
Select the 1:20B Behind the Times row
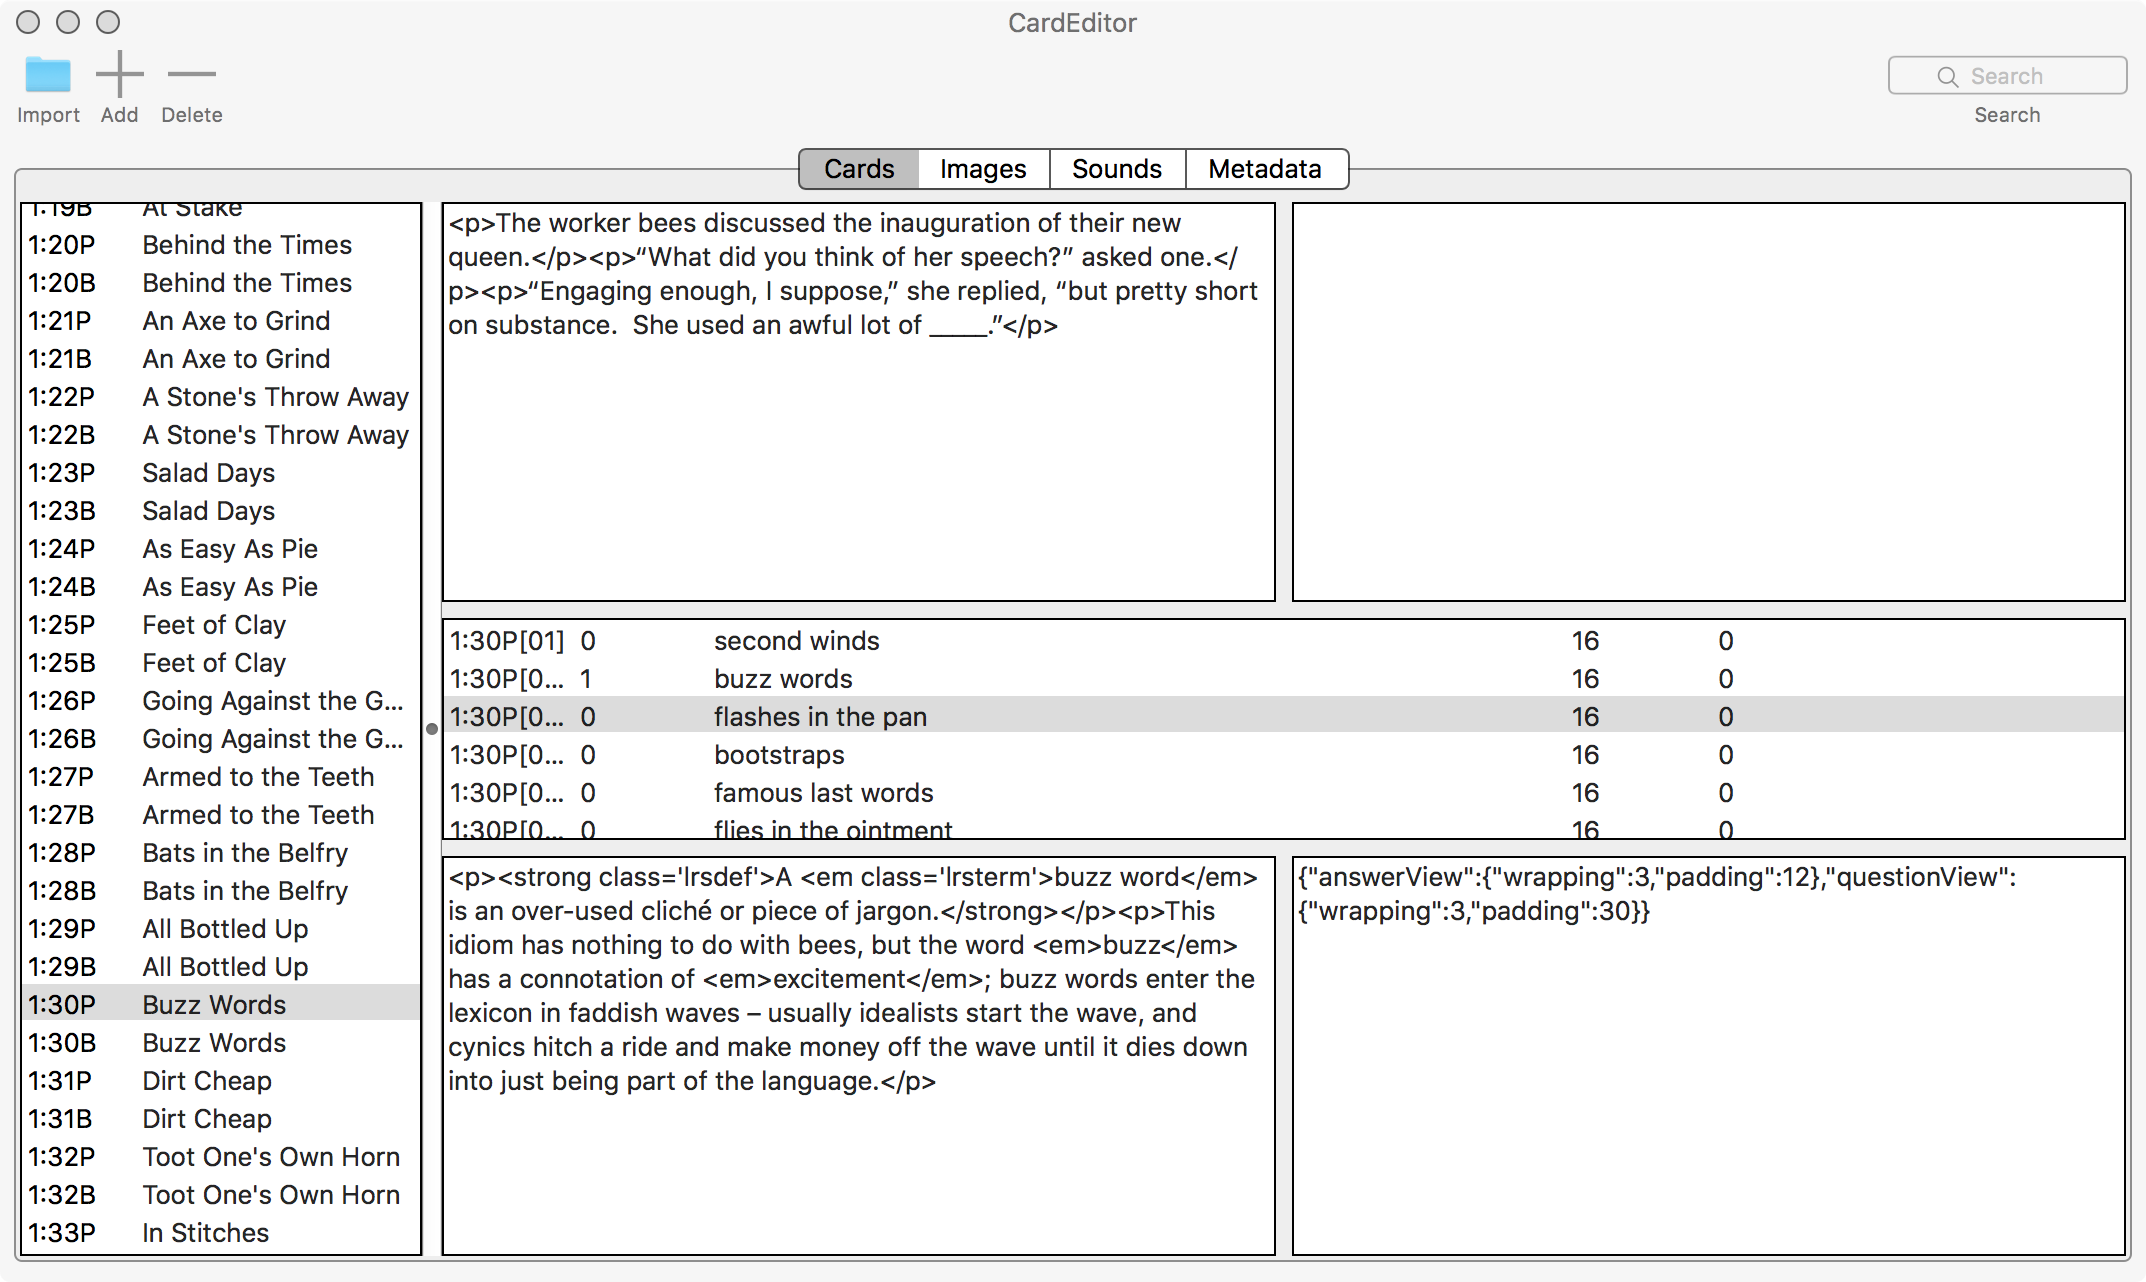pyautogui.click(x=221, y=283)
